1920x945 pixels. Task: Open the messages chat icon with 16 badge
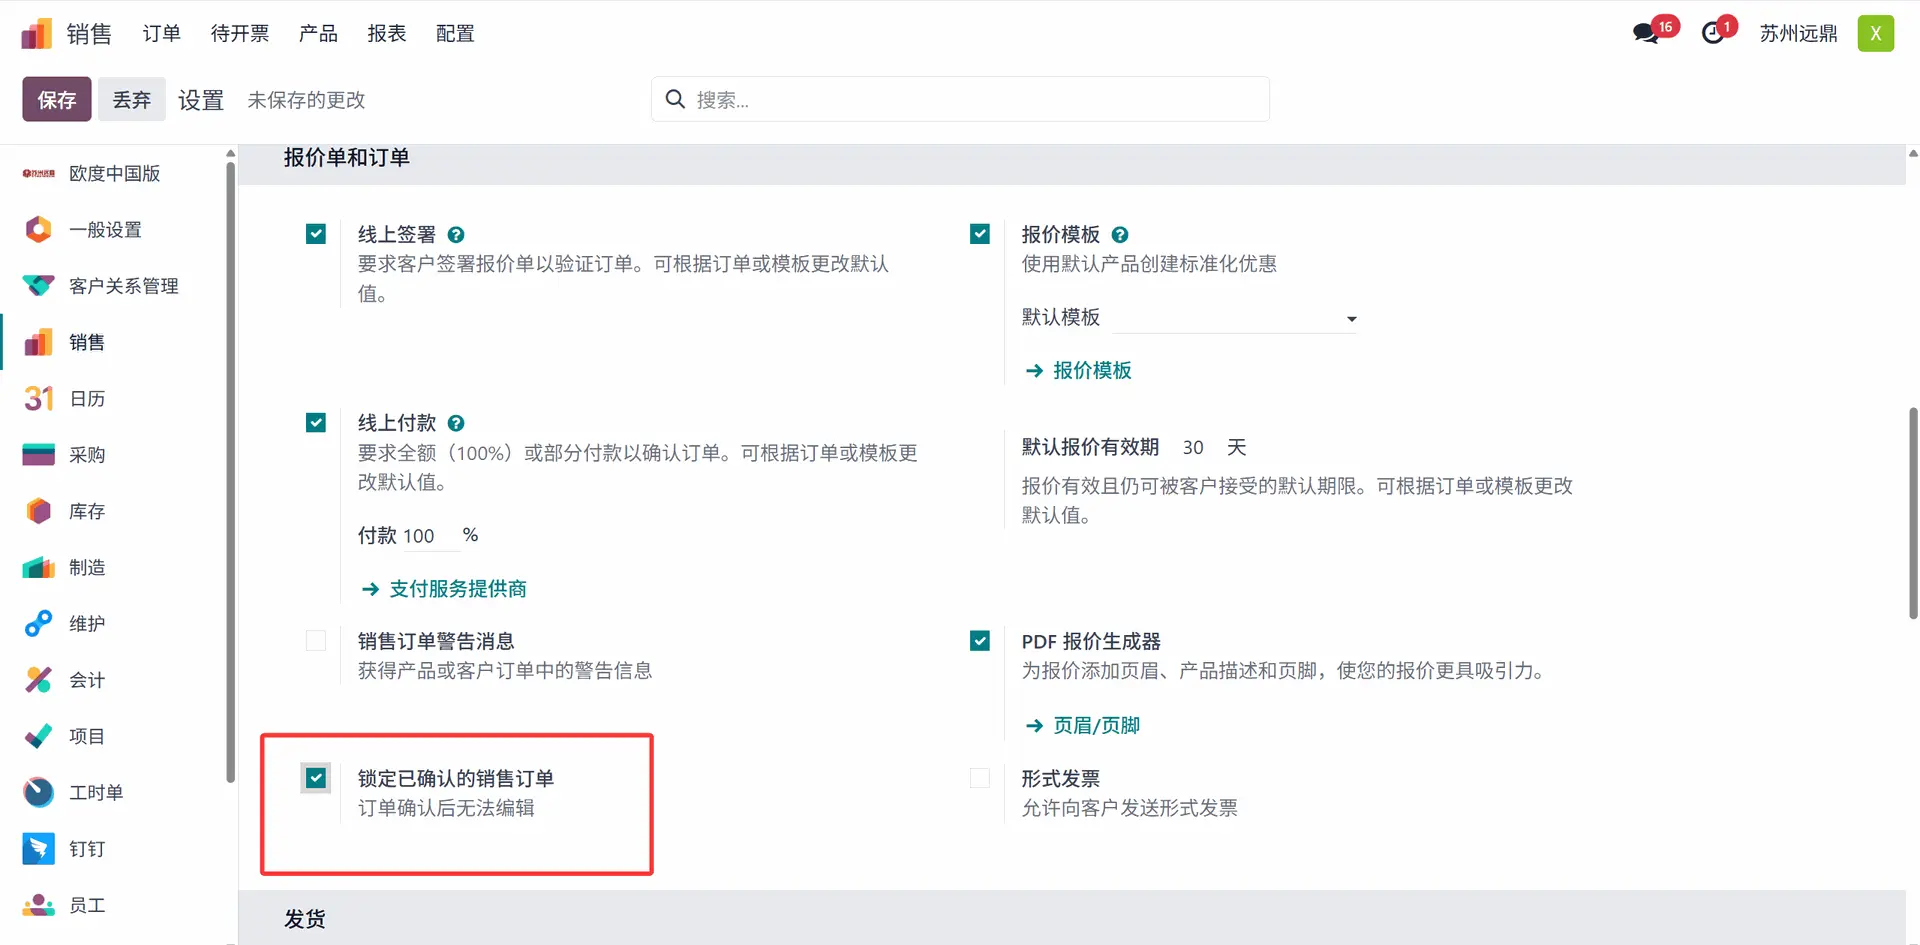(x=1646, y=33)
